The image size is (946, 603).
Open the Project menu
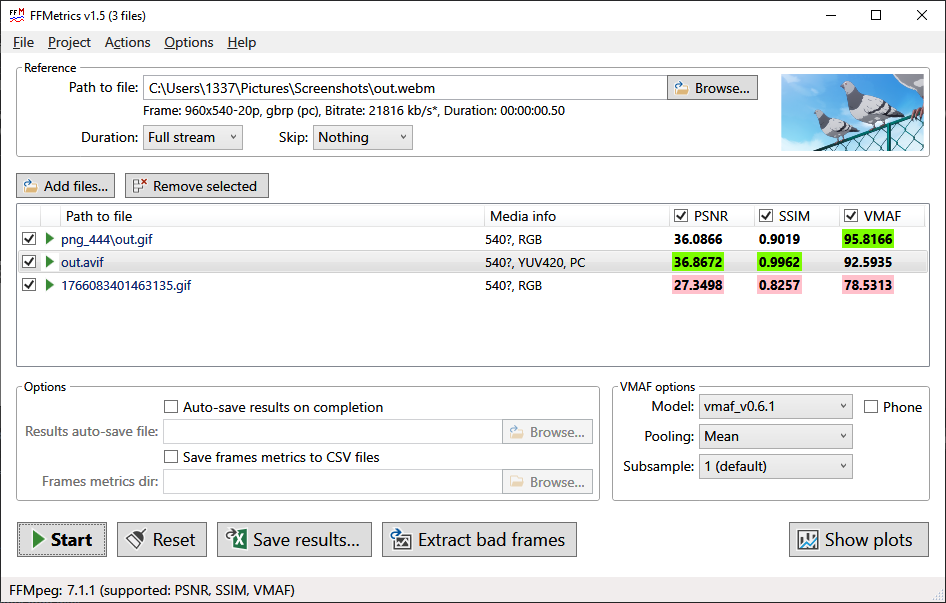tap(69, 42)
